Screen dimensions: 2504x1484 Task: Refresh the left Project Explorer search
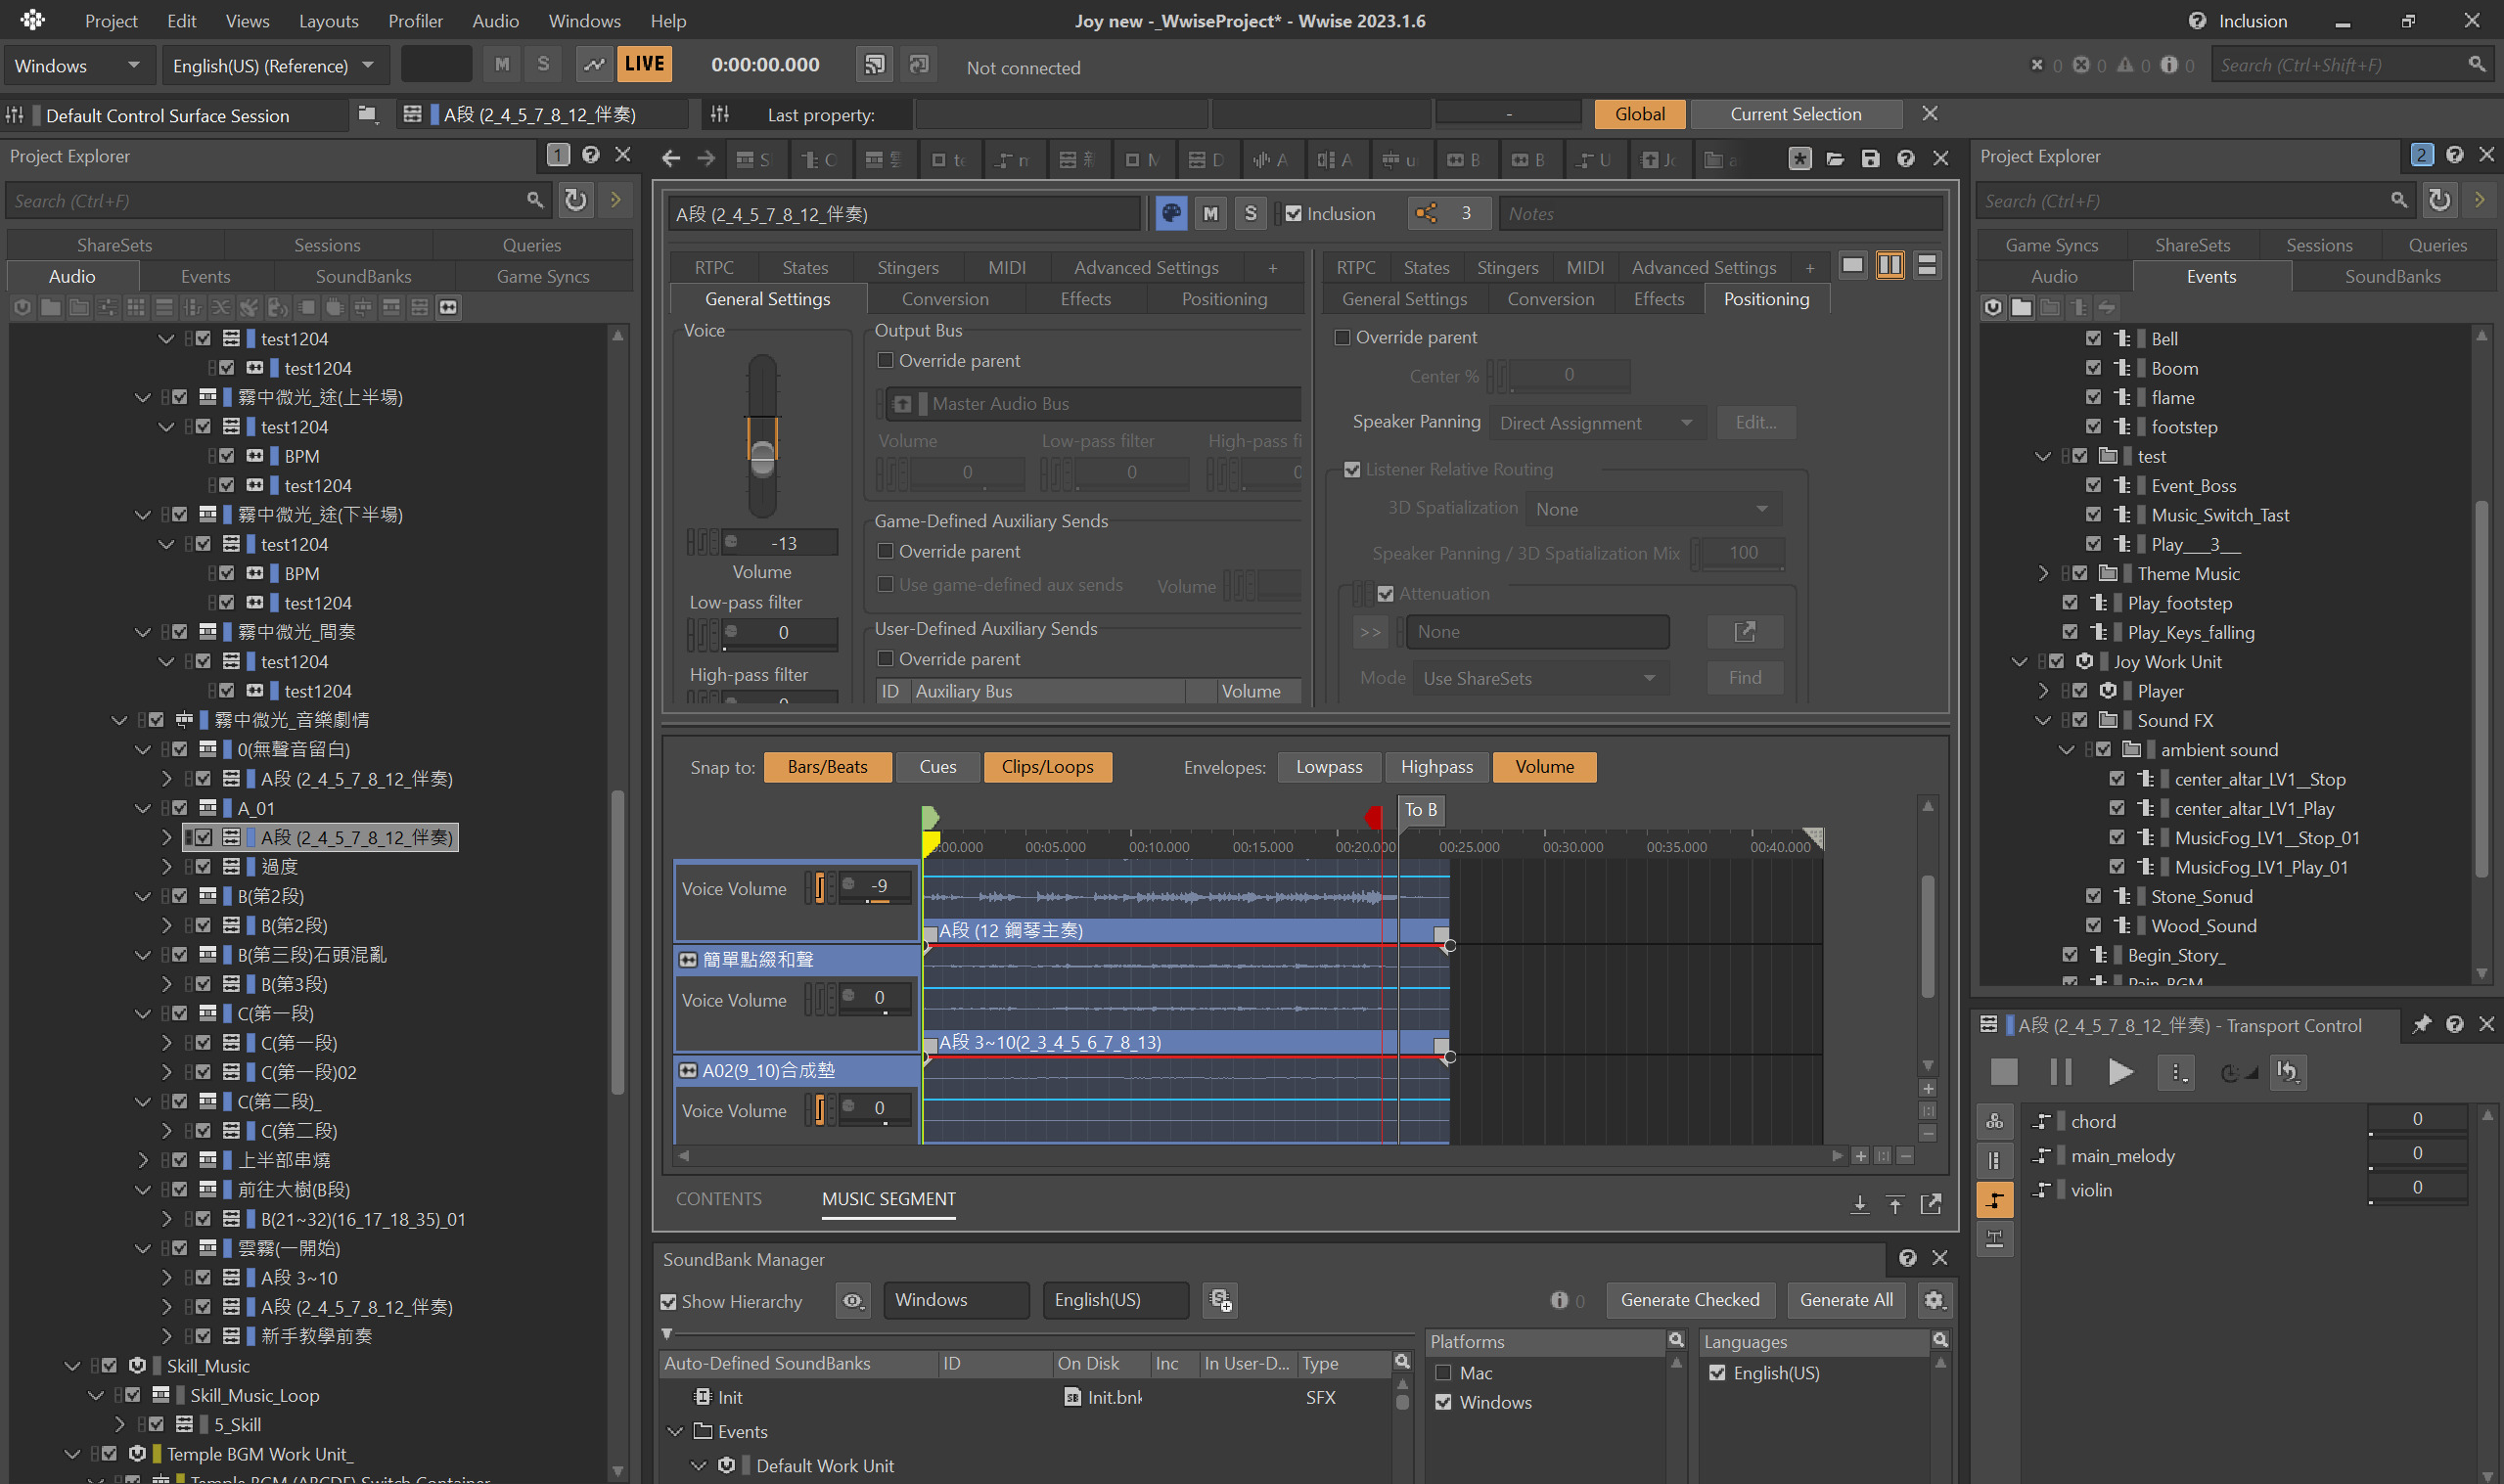click(575, 200)
